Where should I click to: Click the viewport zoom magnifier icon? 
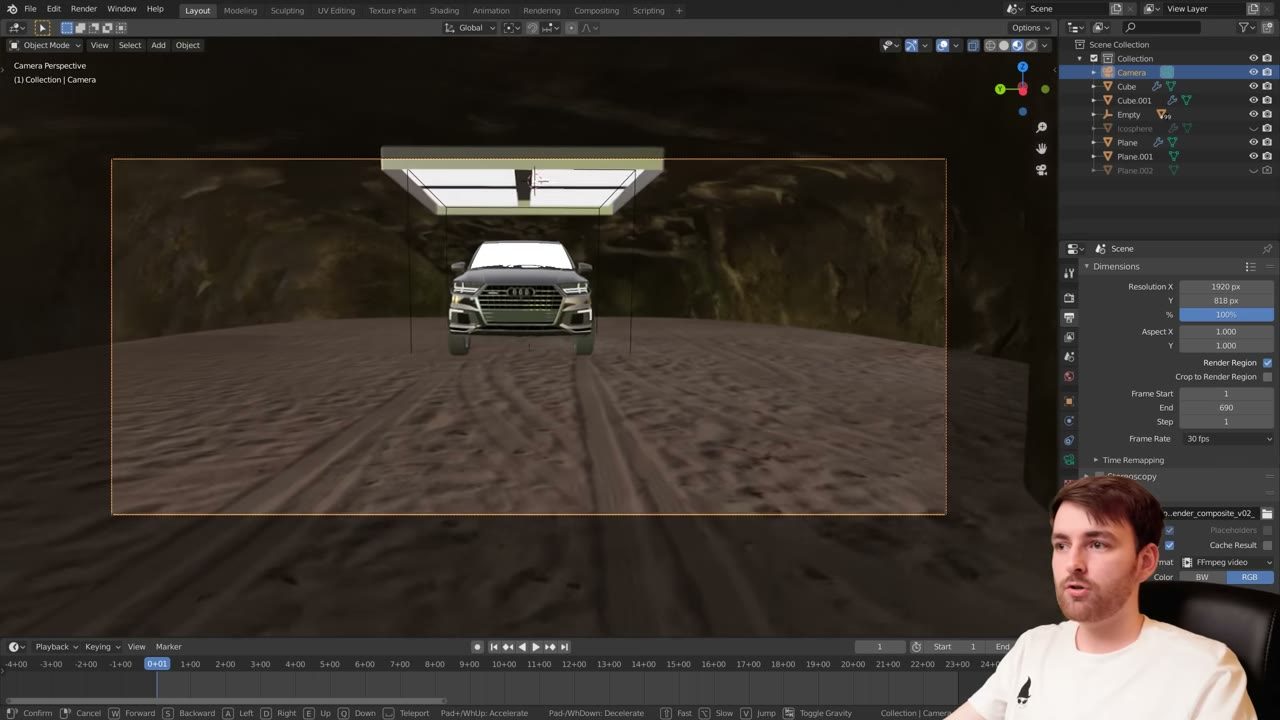point(1041,127)
